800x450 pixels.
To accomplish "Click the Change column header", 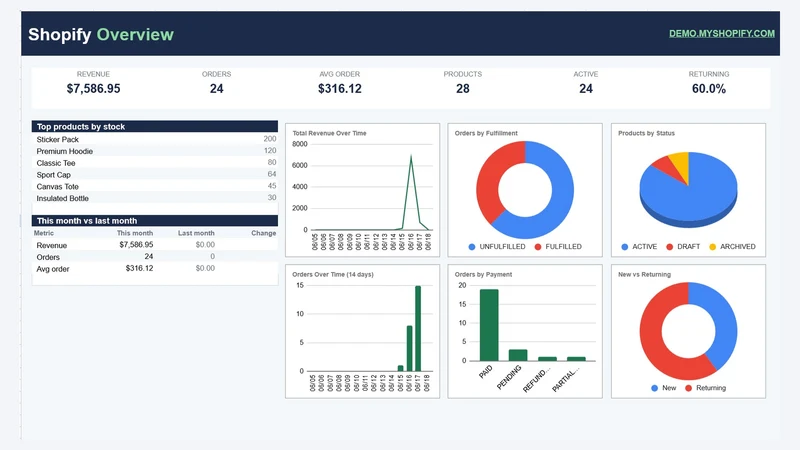I will (x=263, y=233).
